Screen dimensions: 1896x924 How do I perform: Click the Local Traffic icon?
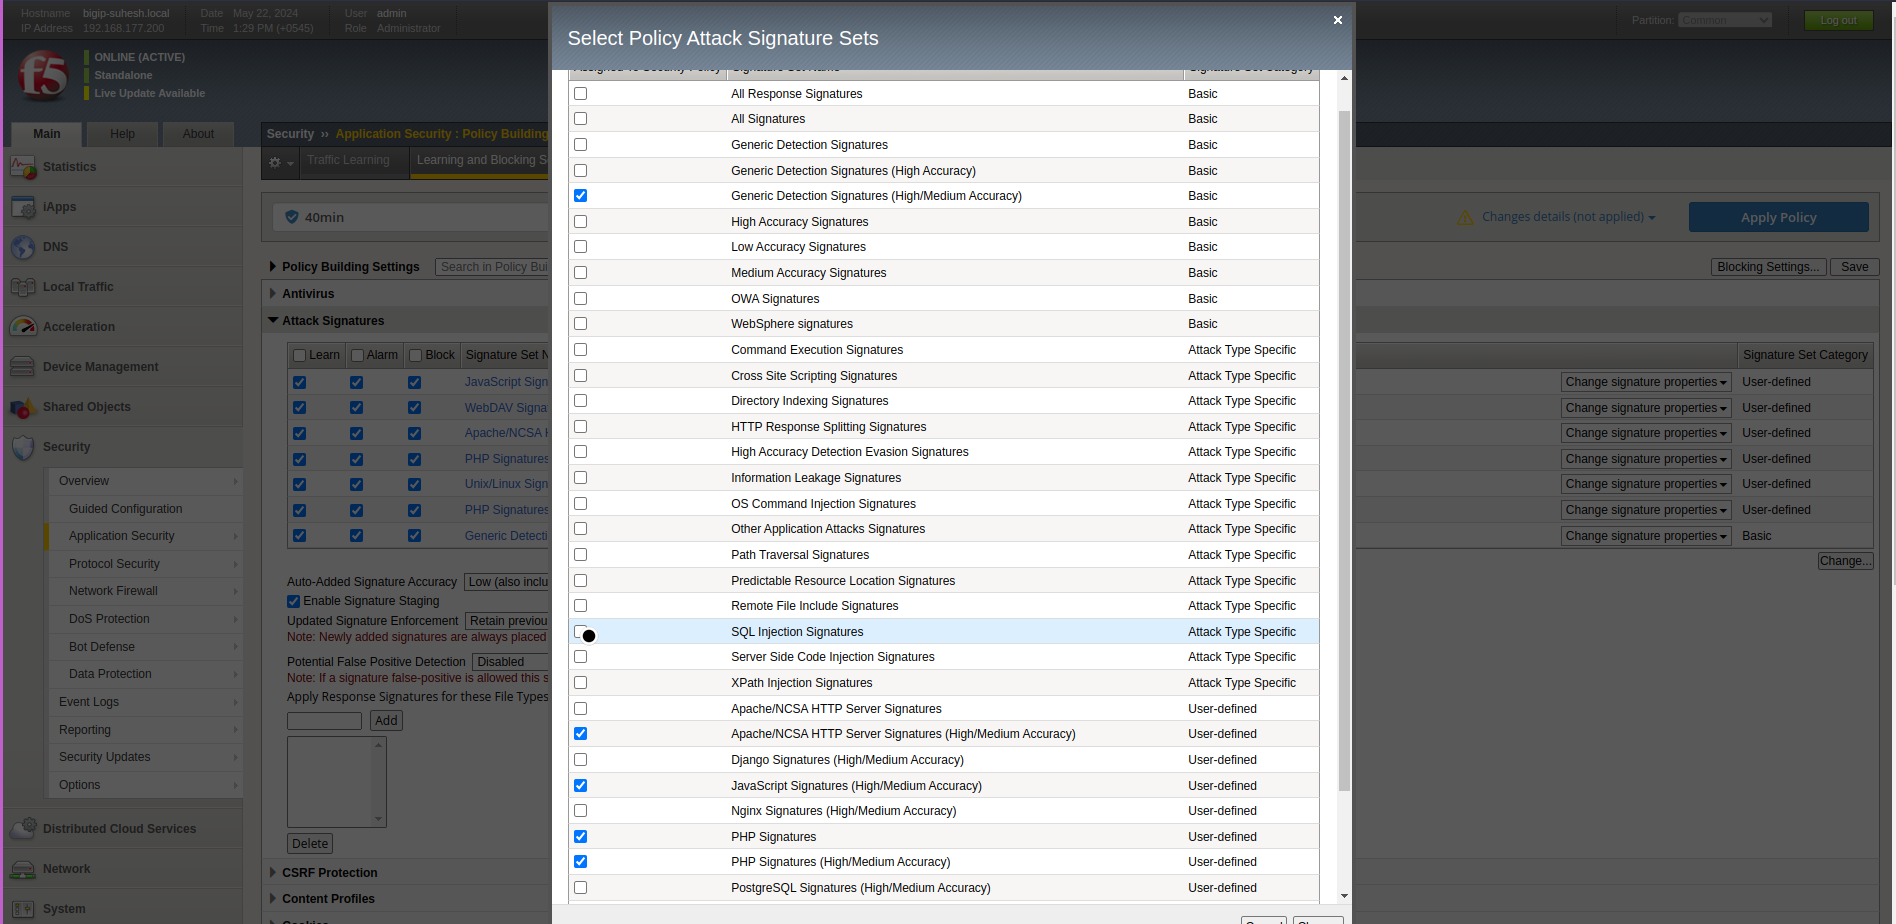[23, 287]
